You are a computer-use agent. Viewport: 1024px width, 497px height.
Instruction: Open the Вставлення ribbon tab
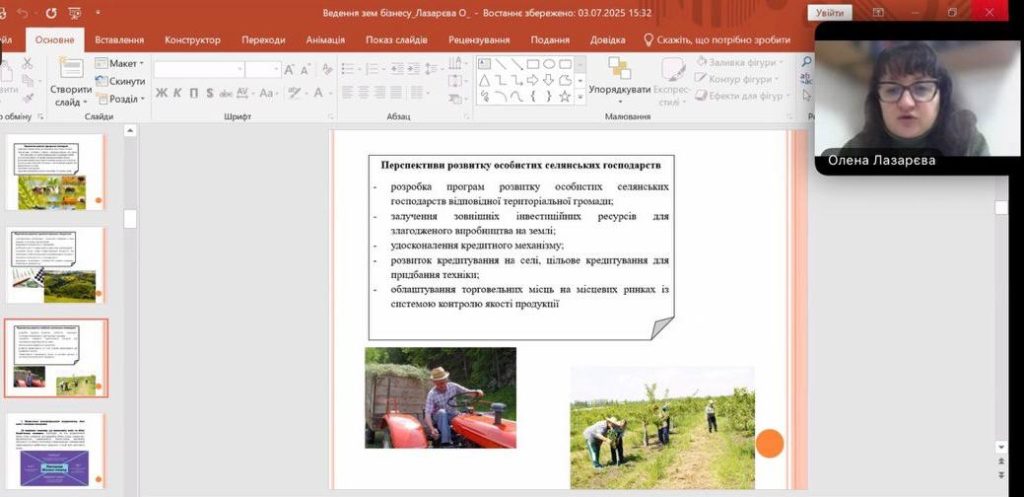119,40
